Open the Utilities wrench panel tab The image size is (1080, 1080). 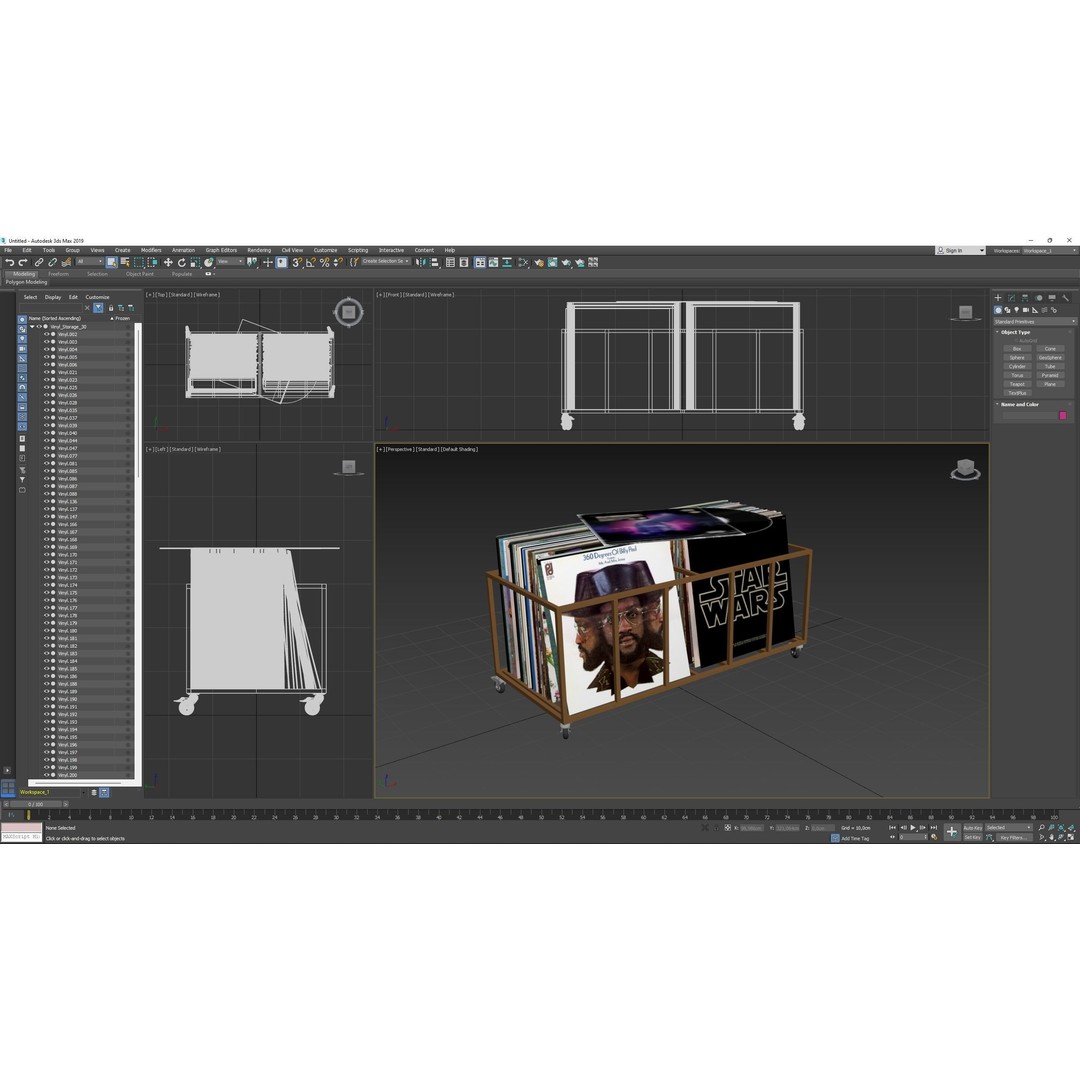pos(1066,298)
